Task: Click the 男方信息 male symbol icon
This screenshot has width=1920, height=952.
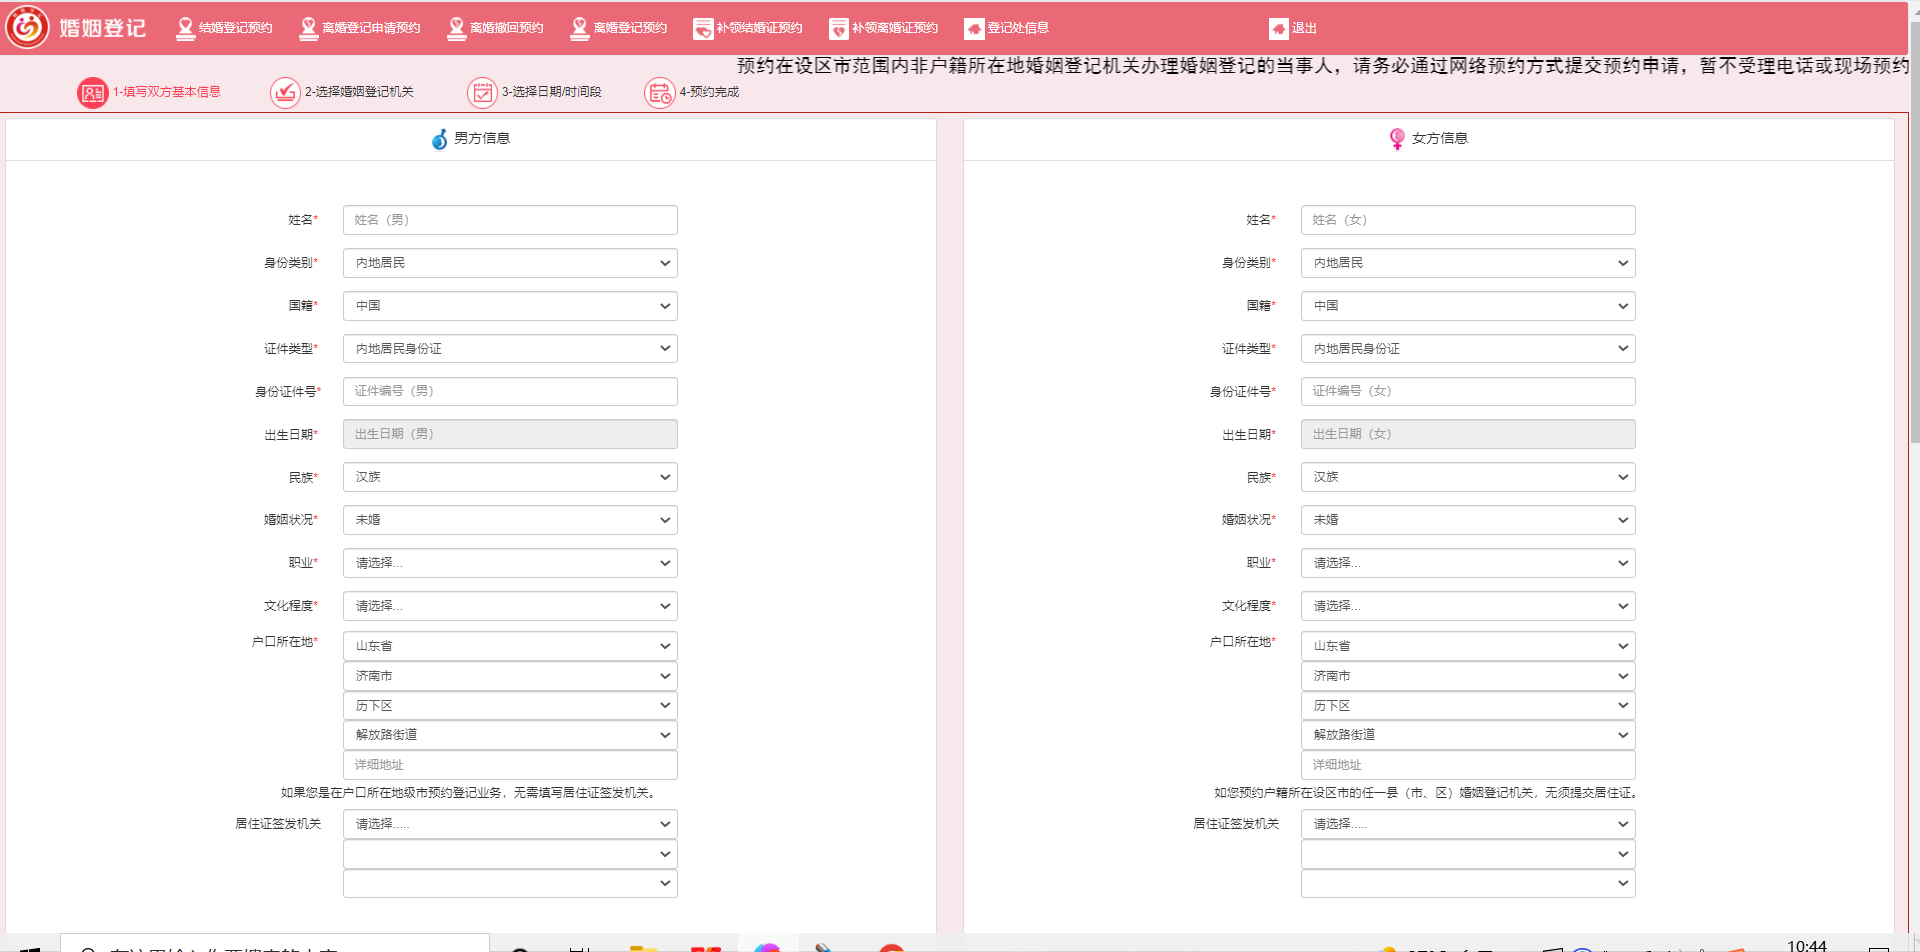Action: pyautogui.click(x=439, y=139)
